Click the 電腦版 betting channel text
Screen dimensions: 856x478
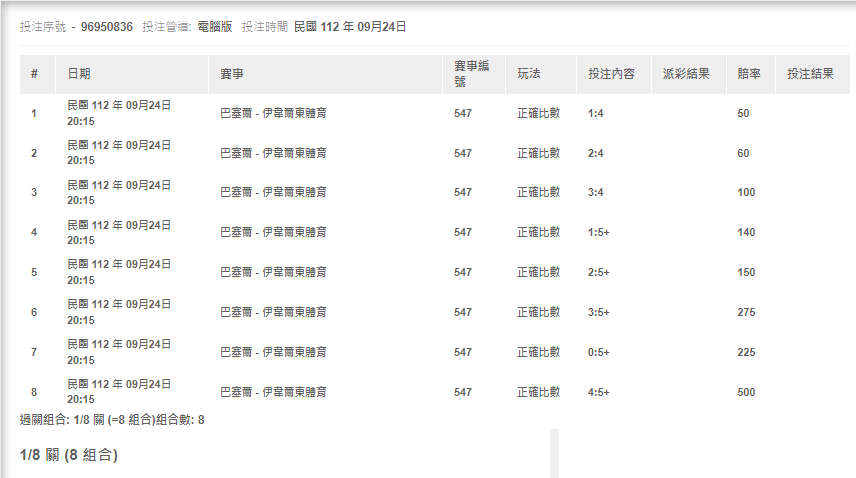point(215,27)
